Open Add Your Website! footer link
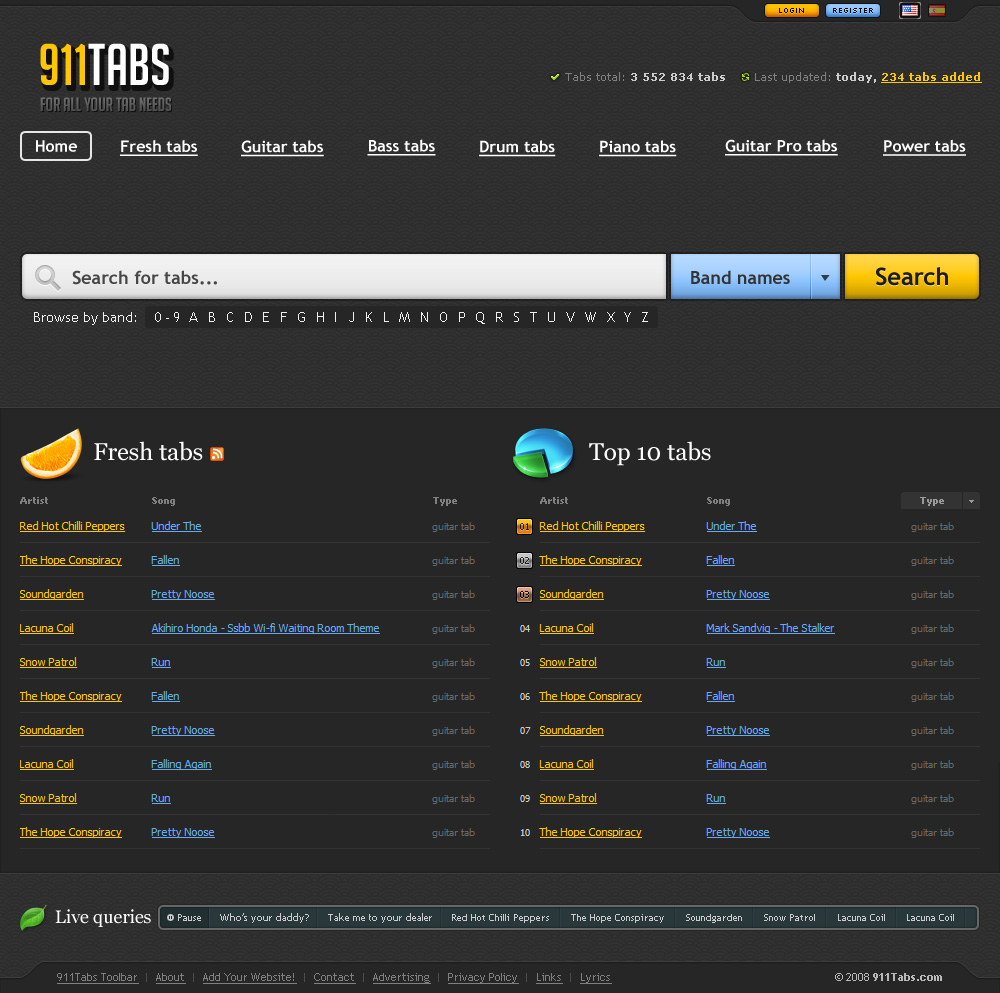The image size is (1000, 993). [x=249, y=977]
